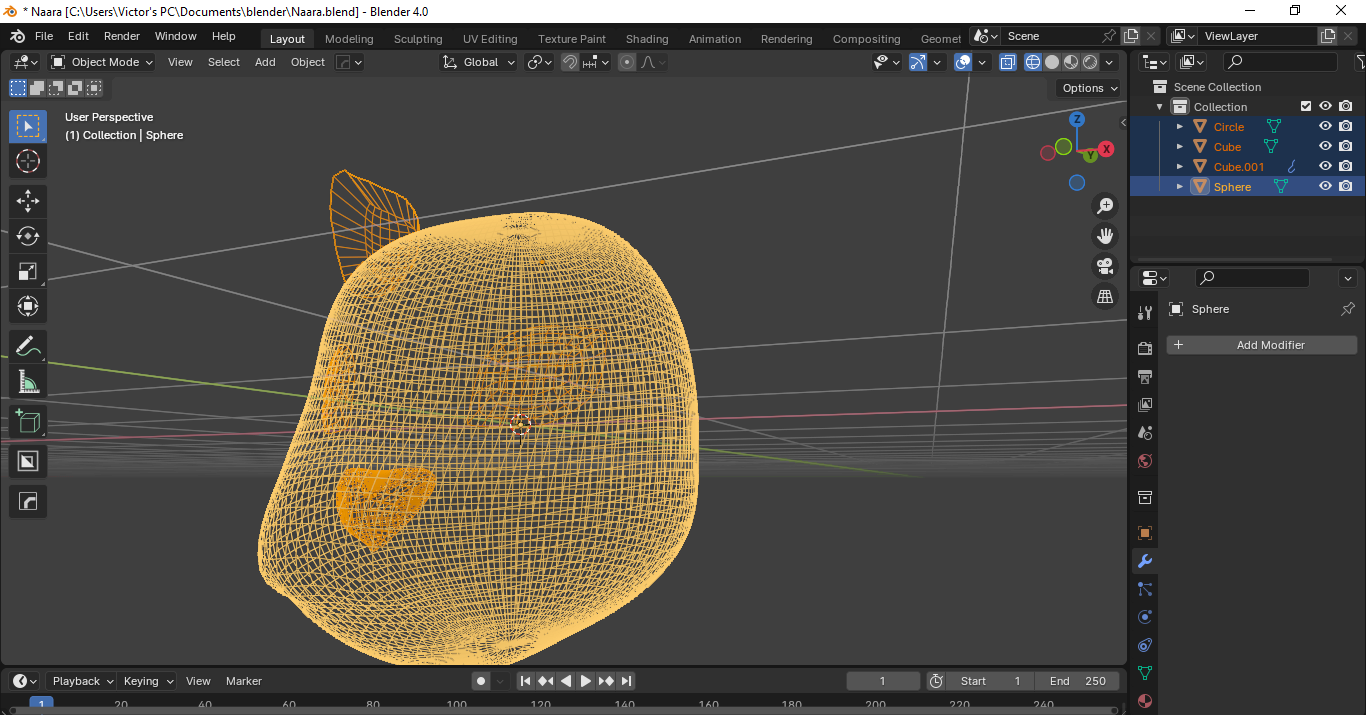
Task: Open the File menu
Action: (44, 36)
